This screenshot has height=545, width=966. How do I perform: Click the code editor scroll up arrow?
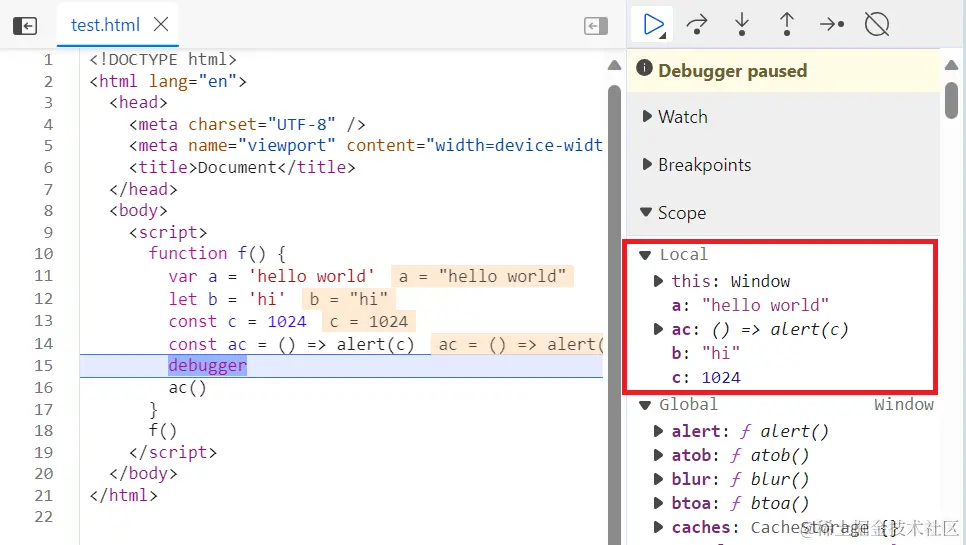tap(614, 65)
